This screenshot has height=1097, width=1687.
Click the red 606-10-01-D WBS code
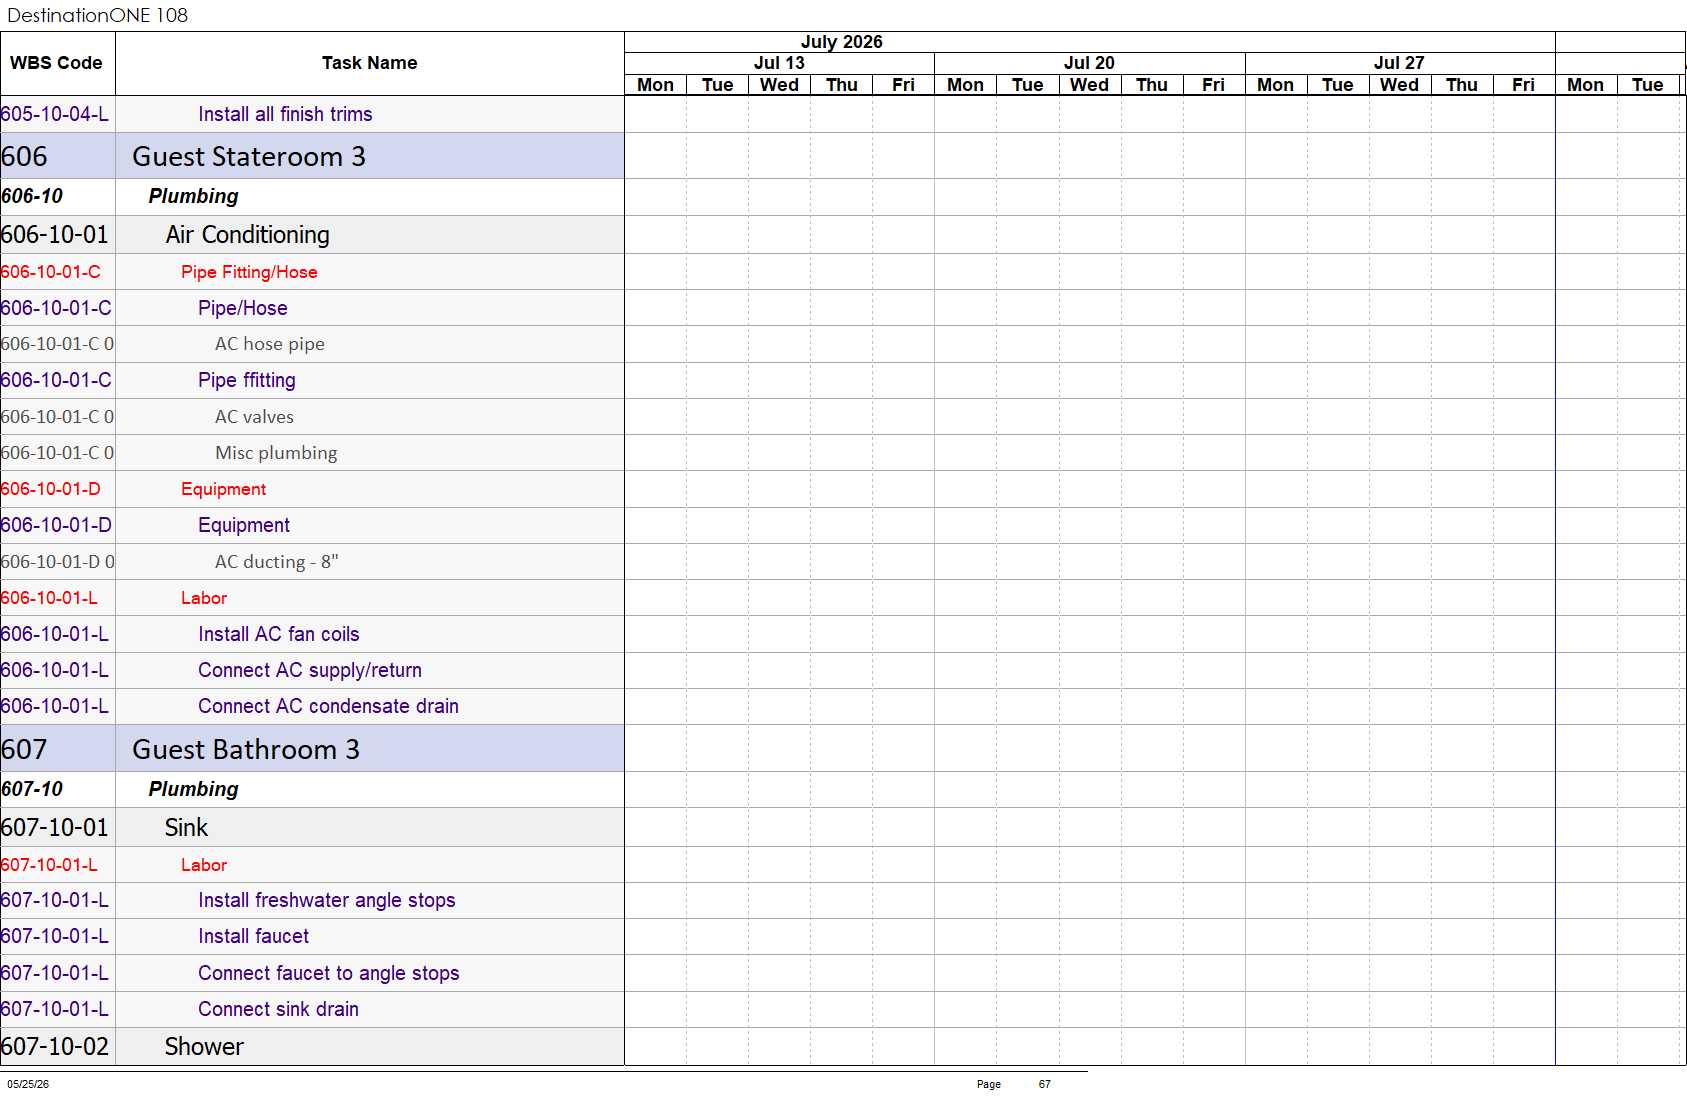pos(51,489)
